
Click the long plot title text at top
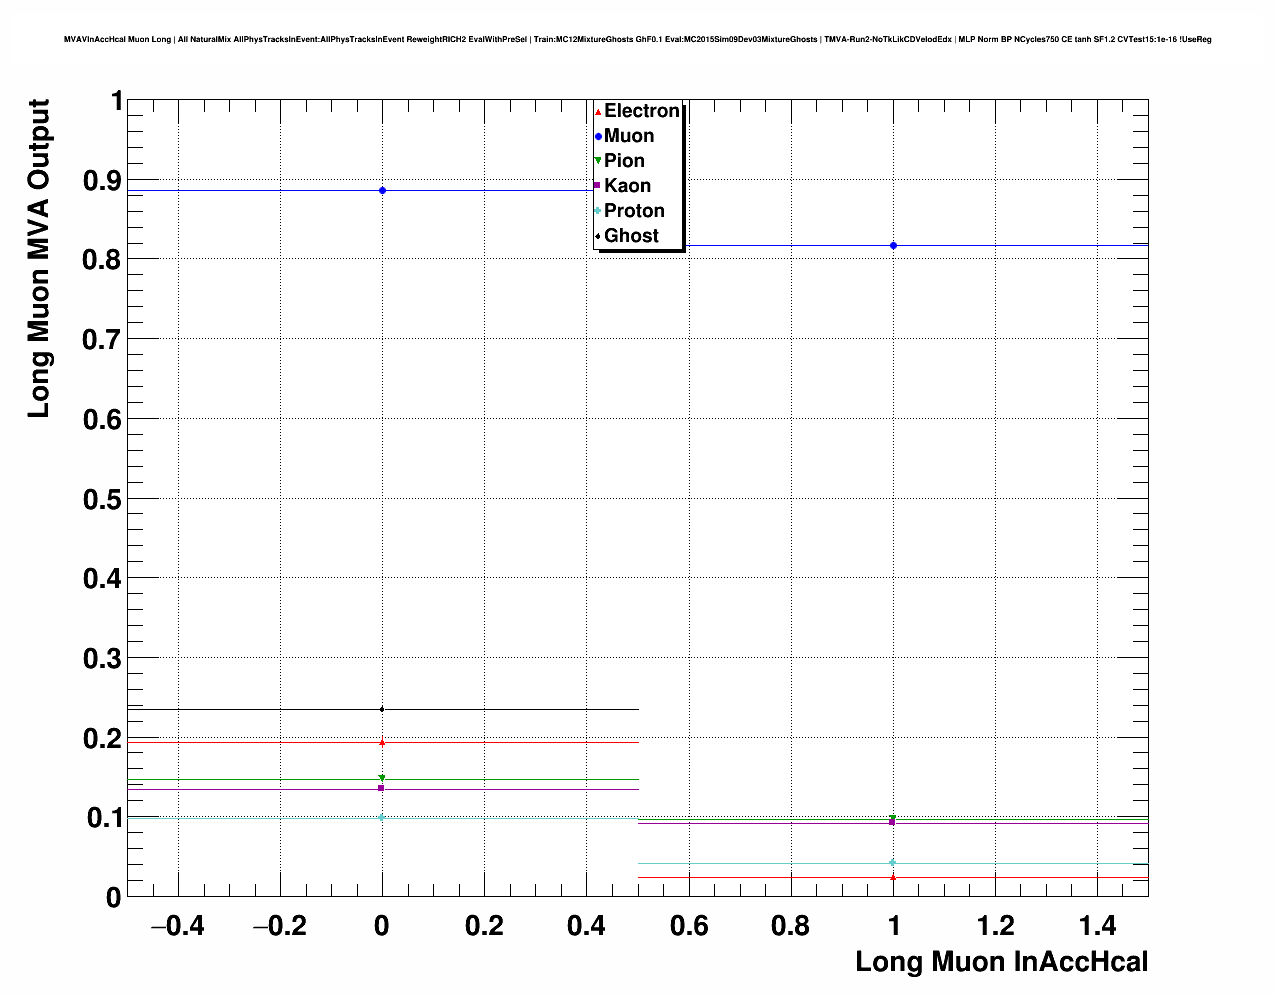click(637, 39)
